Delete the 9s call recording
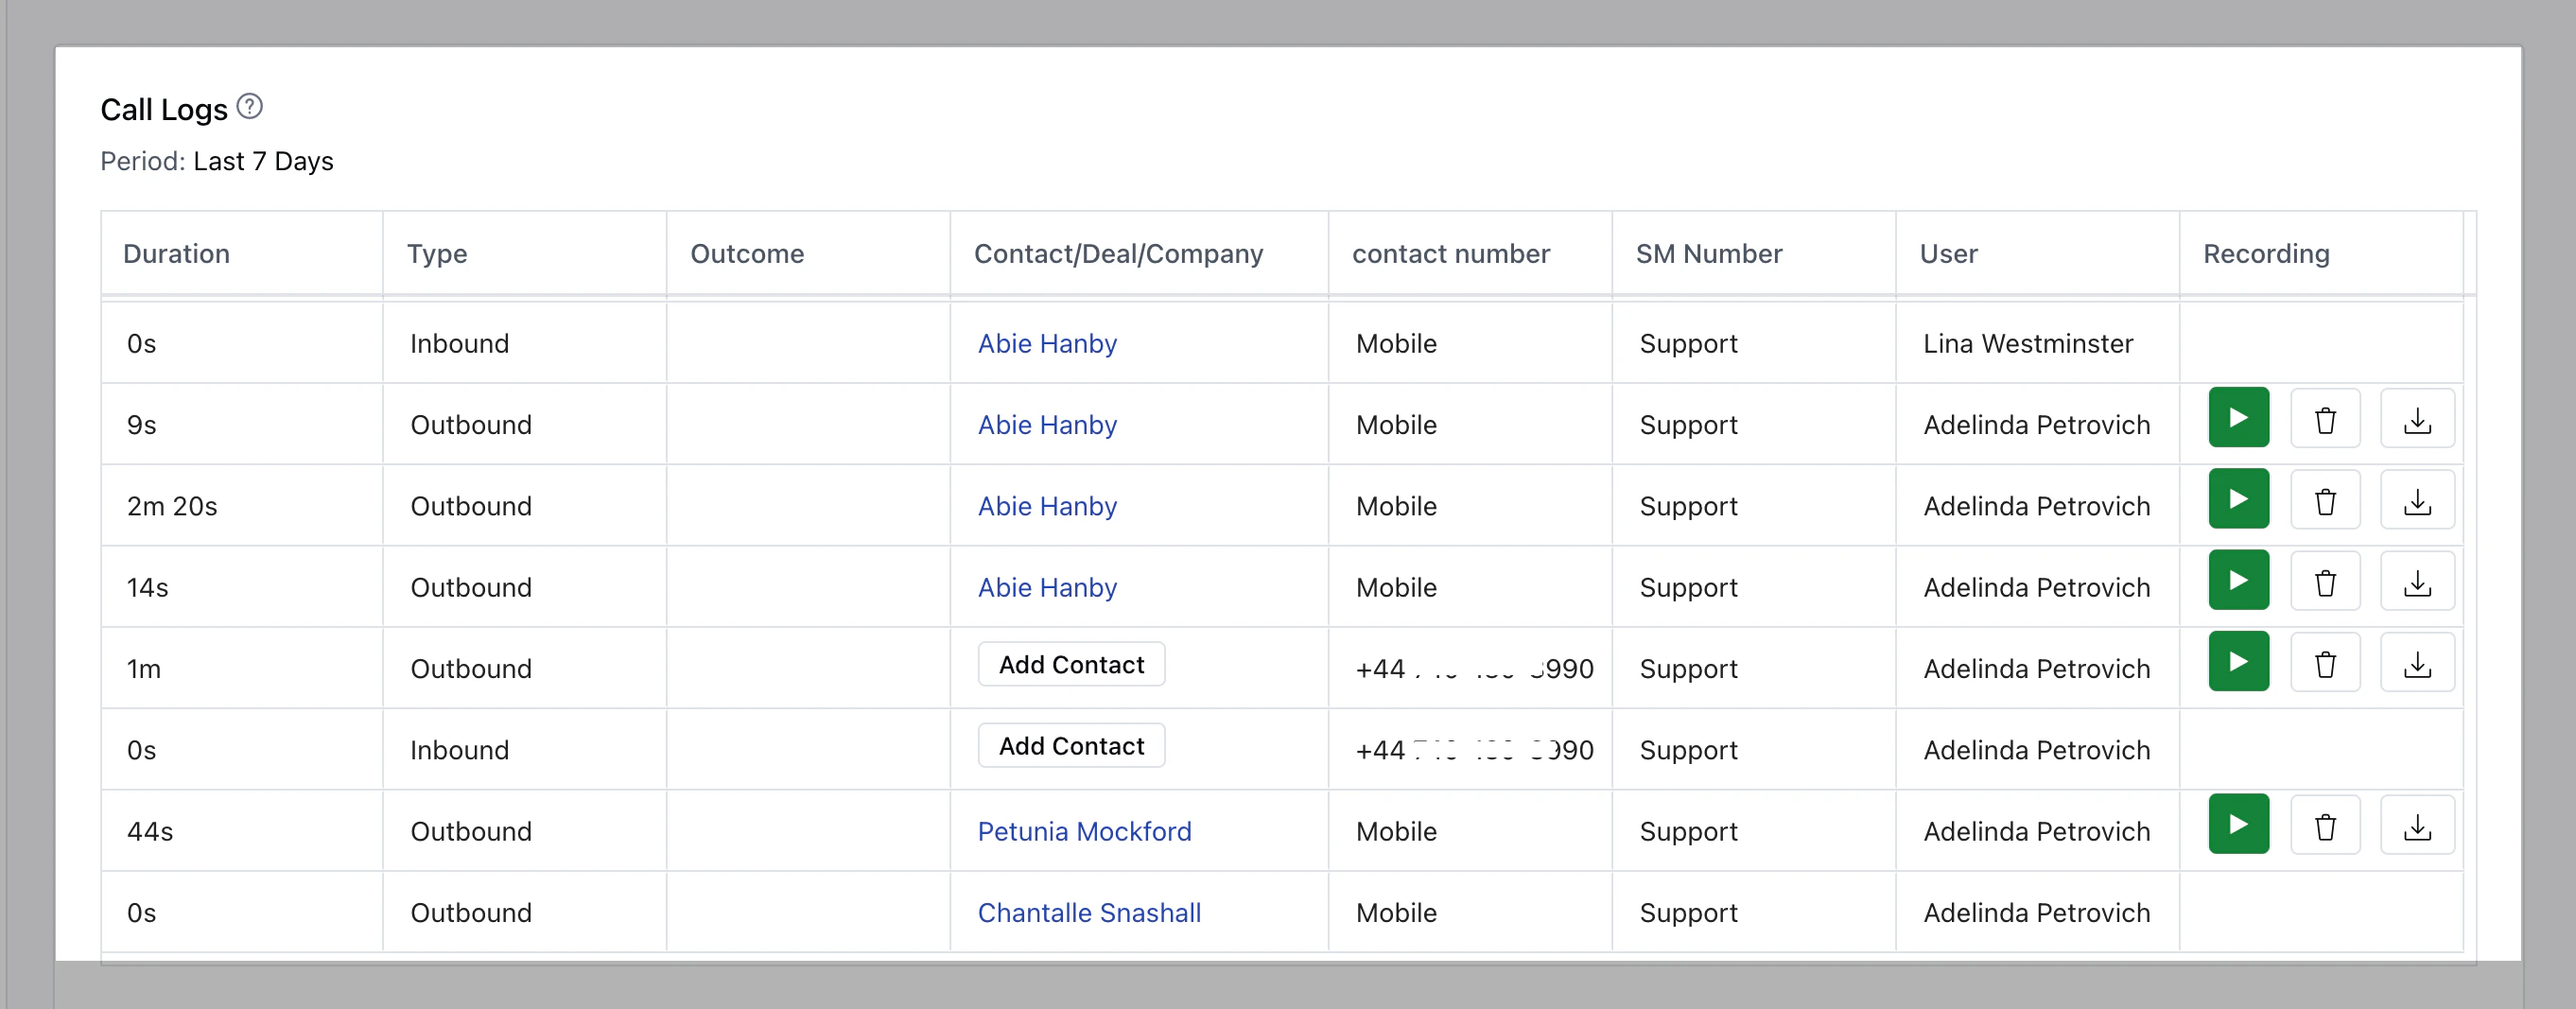Image resolution: width=2576 pixels, height=1009 pixels. 2325,419
